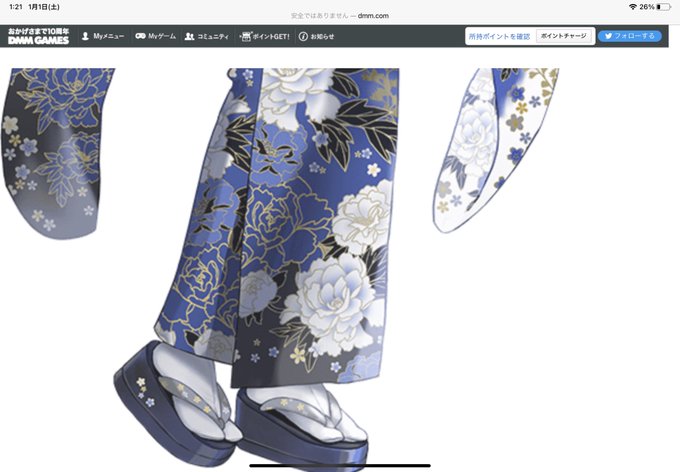This screenshot has width=680, height=472.
Task: Open the Myゲーム menu
Action: tap(155, 36)
